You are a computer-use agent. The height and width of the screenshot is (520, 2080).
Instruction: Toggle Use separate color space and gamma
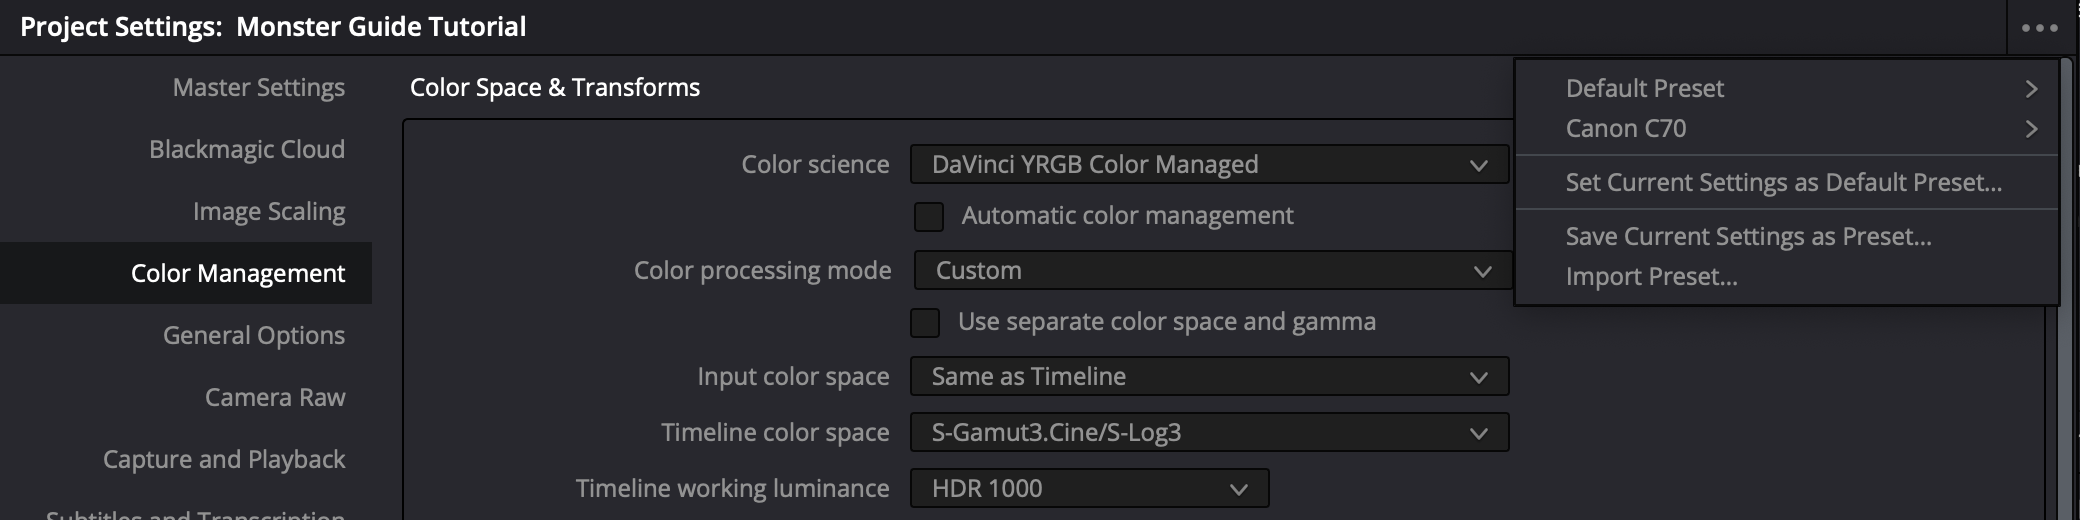[925, 322]
